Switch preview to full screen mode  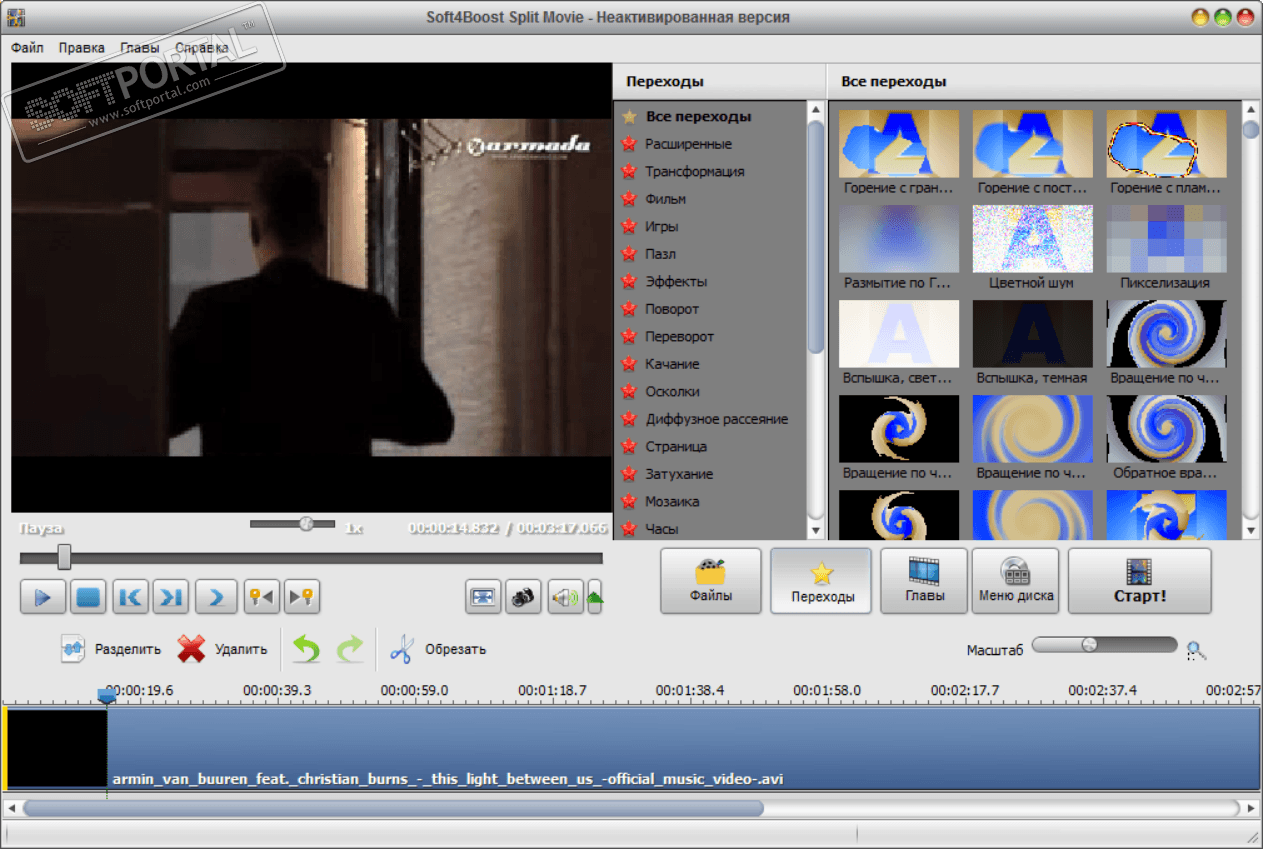483,597
